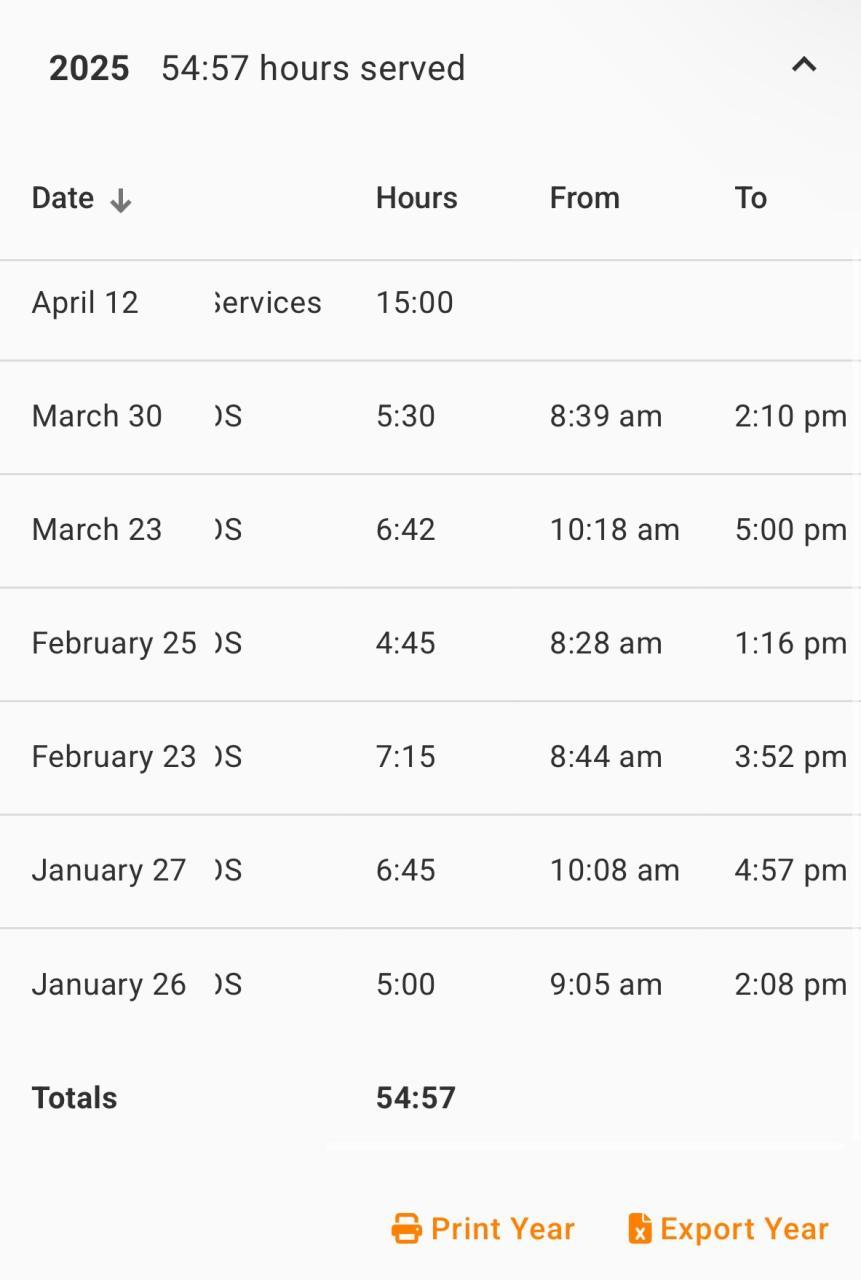Select the March 23 entry

click(x=97, y=530)
